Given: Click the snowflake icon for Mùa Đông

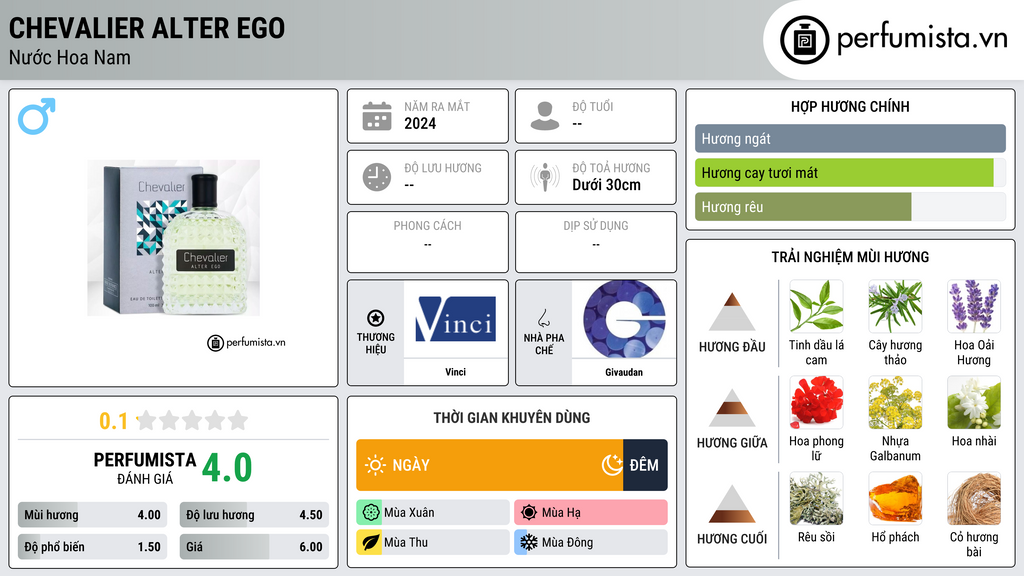Looking at the screenshot, I should [x=528, y=542].
